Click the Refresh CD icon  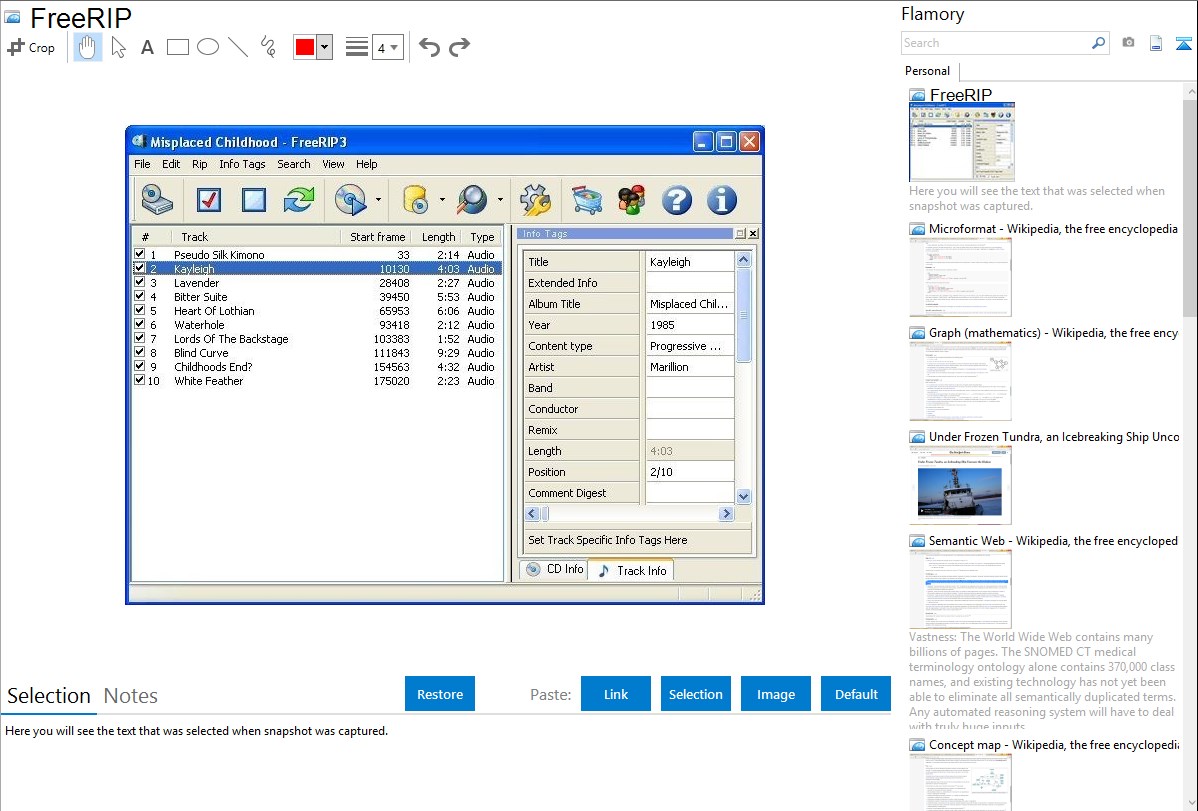[299, 200]
